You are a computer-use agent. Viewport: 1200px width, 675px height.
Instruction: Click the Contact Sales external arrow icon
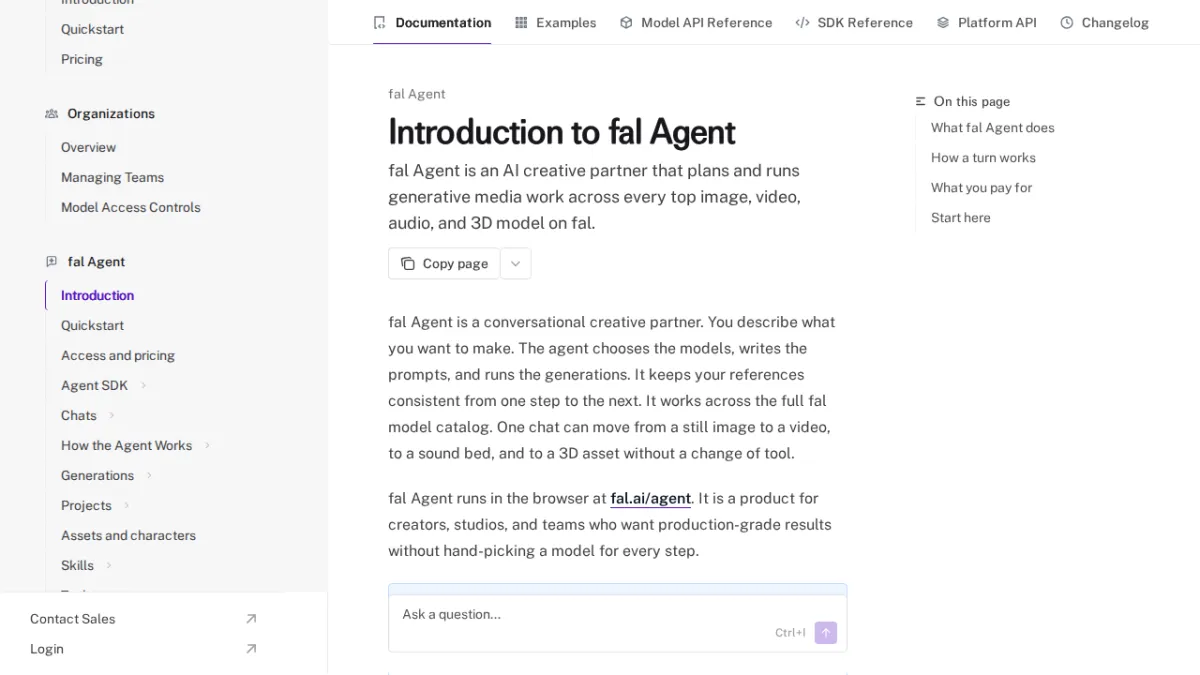(251, 619)
